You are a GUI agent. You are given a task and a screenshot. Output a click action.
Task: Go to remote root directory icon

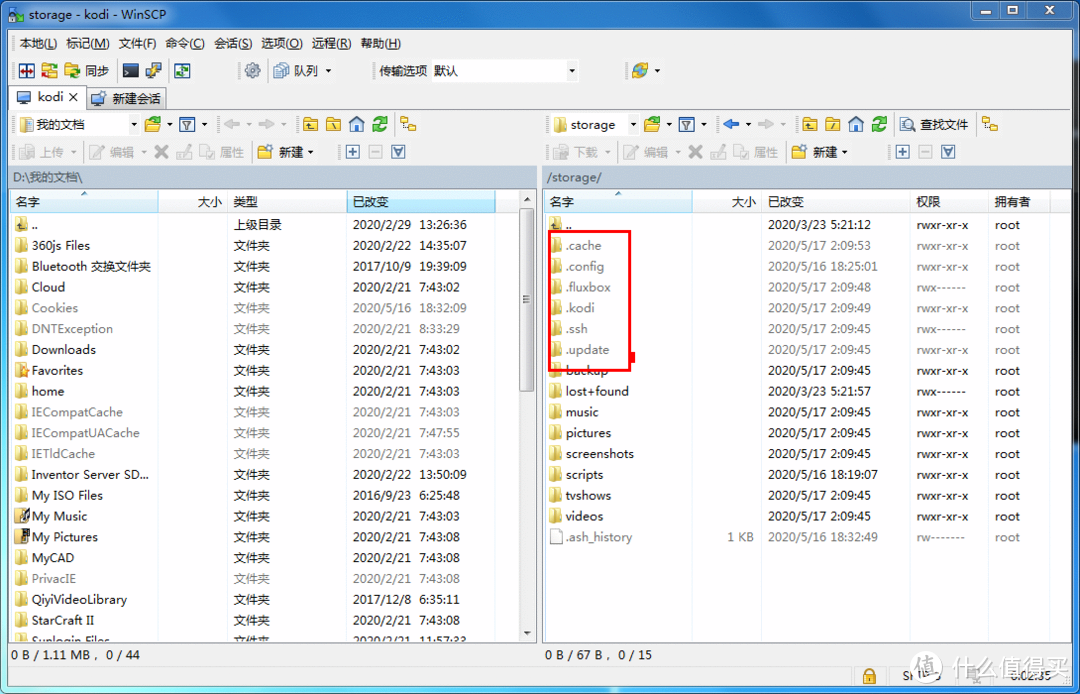(833, 125)
